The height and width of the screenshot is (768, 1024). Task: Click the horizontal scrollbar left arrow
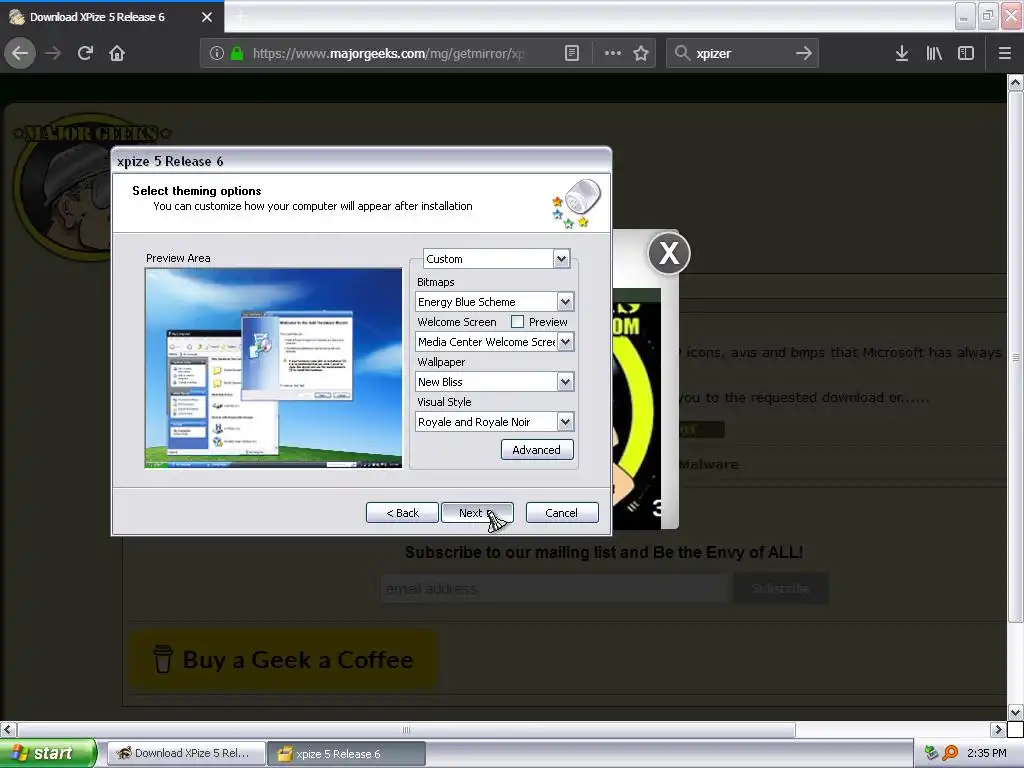pyautogui.click(x=8, y=729)
